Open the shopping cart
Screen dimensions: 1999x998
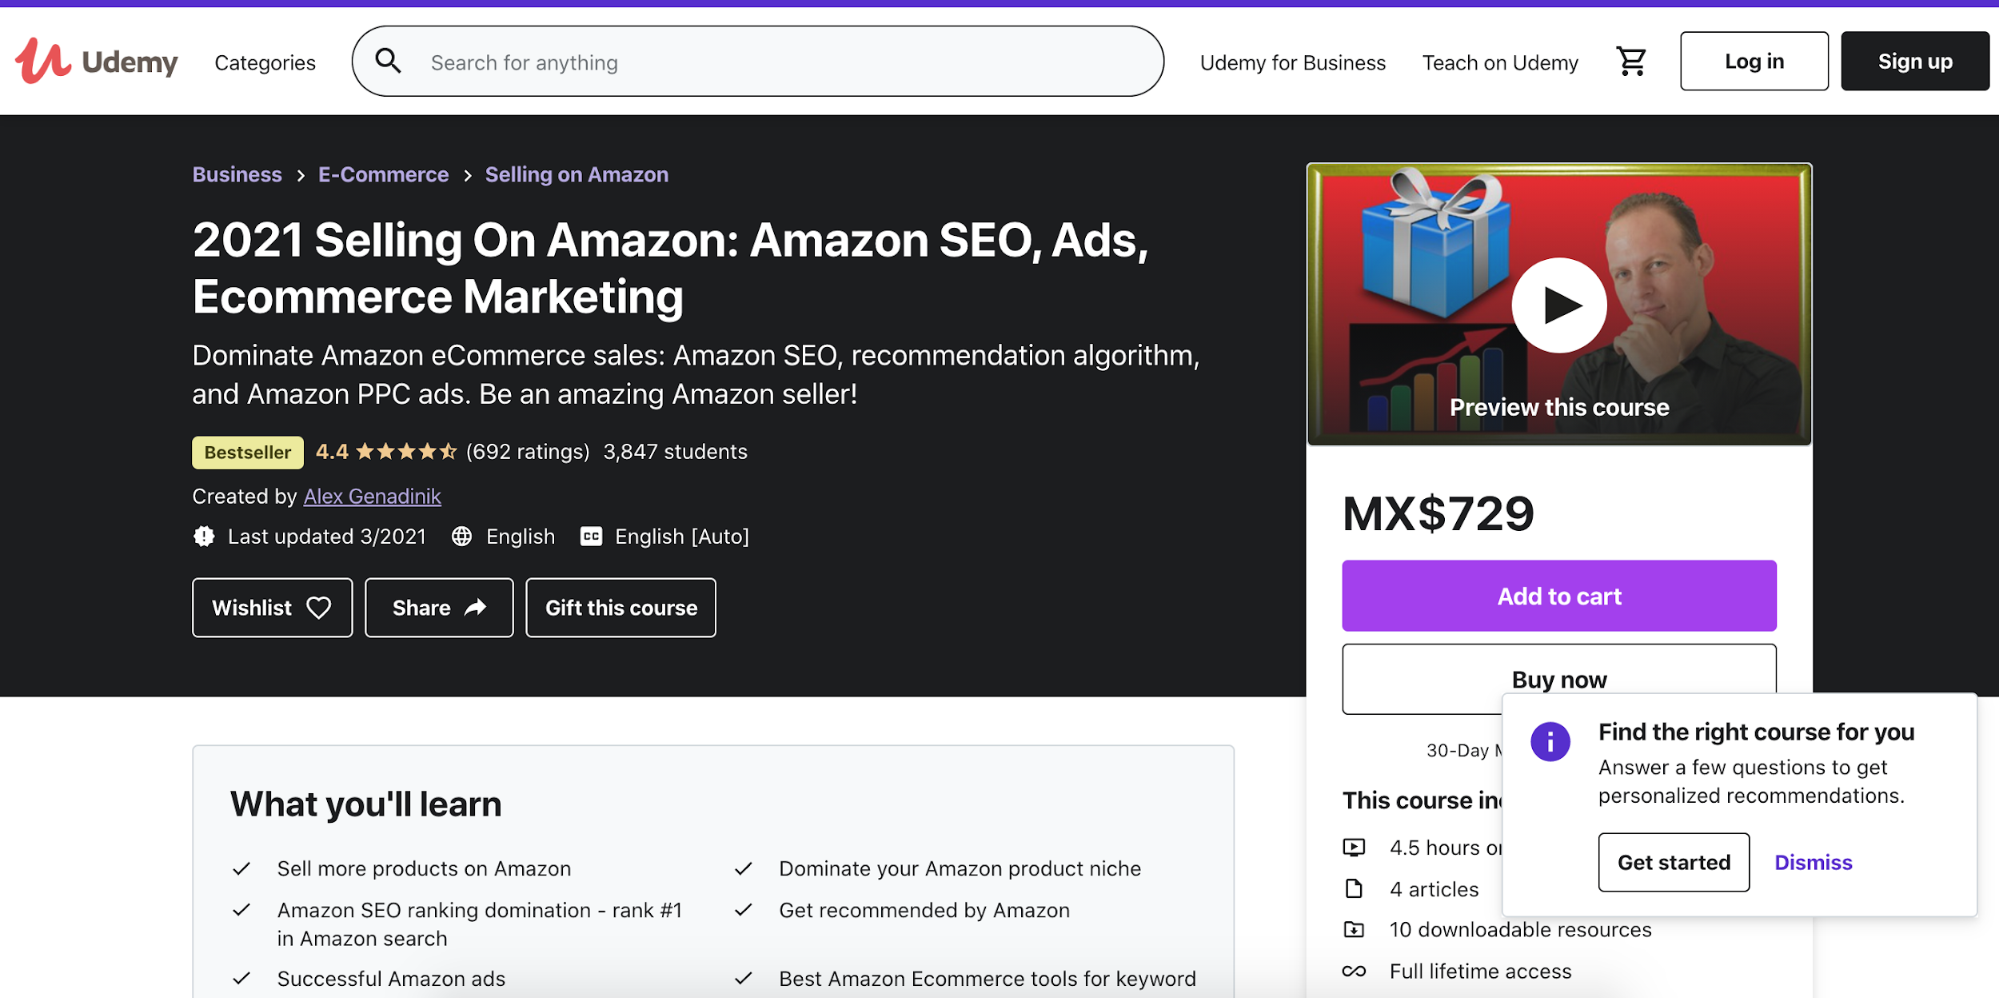[x=1631, y=61]
